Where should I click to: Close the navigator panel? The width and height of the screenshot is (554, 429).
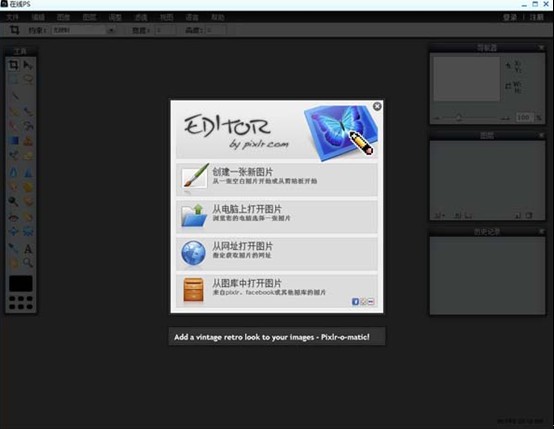[x=541, y=47]
